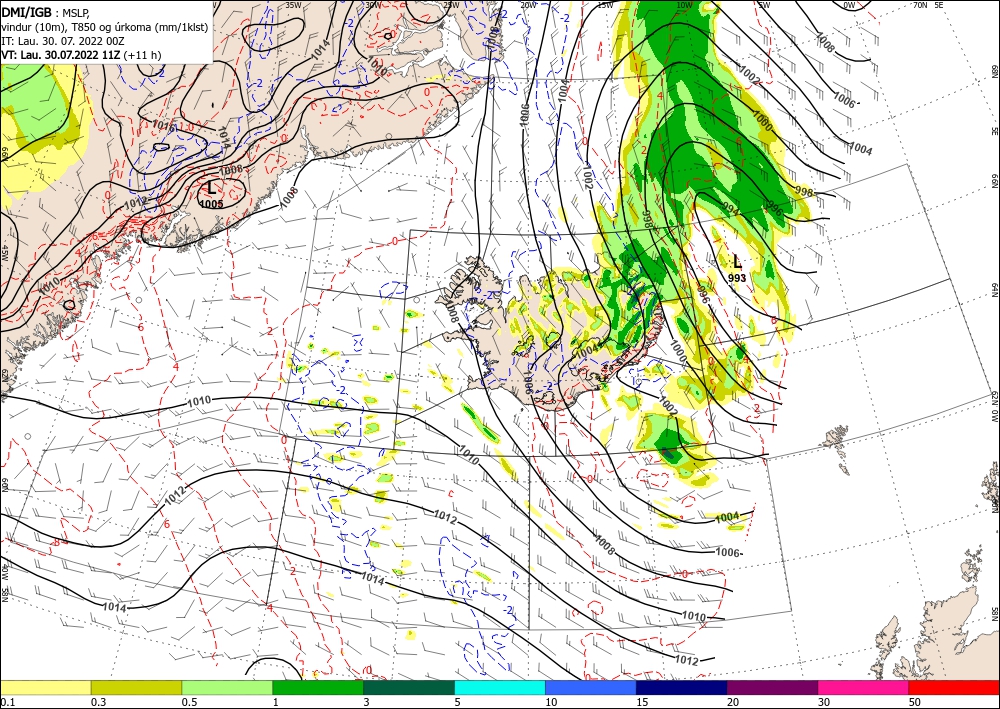1000x709 pixels.
Task: Click the L marker above 1005
Action: tap(212, 187)
